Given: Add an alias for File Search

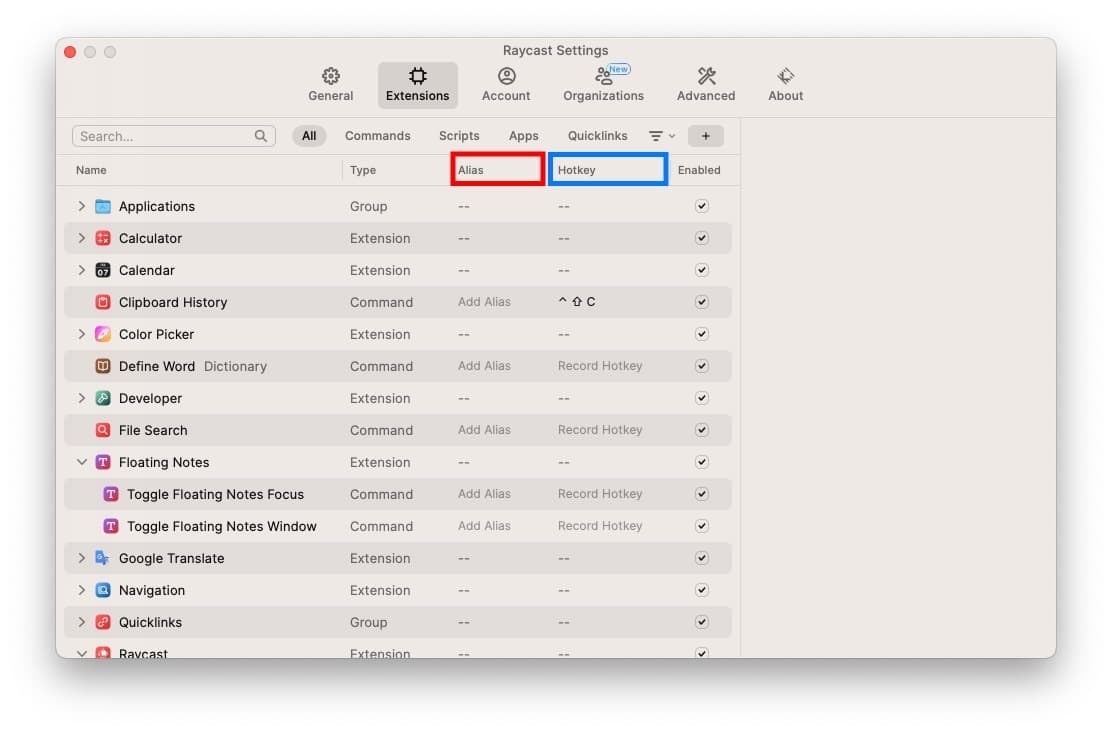Looking at the screenshot, I should click(484, 430).
